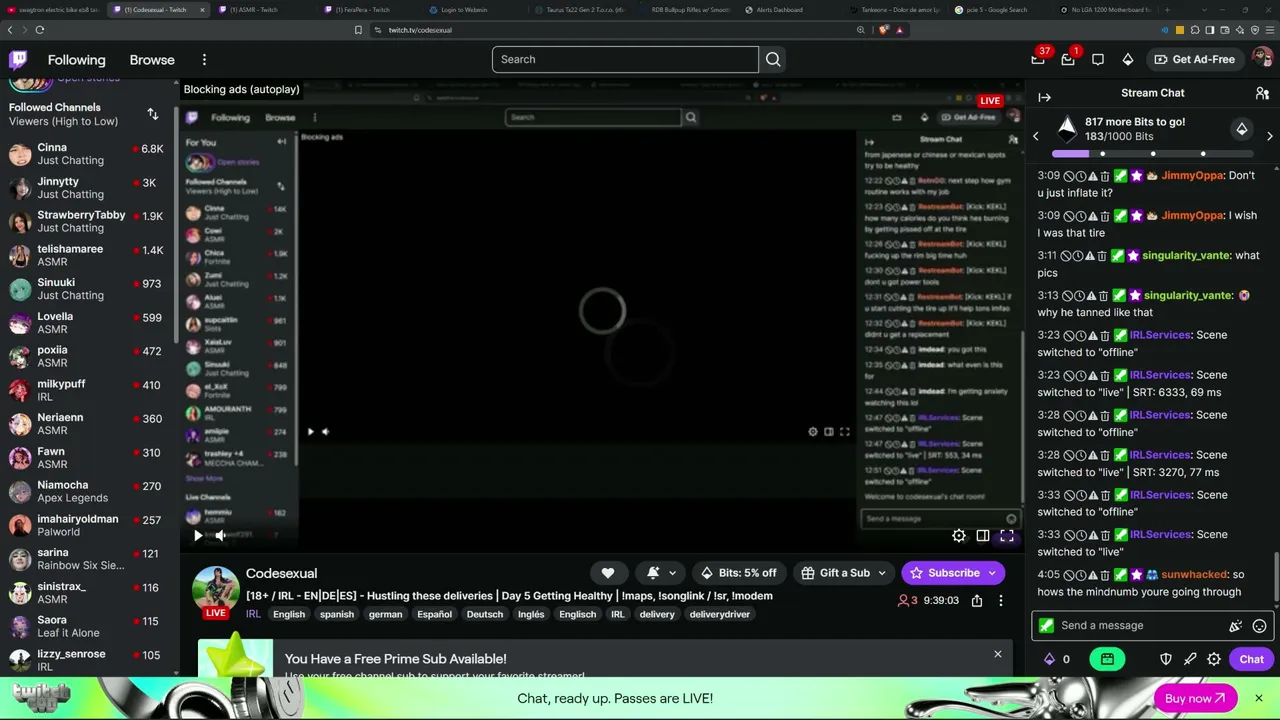Click the singularity_vante username at 3:11

(1186, 255)
